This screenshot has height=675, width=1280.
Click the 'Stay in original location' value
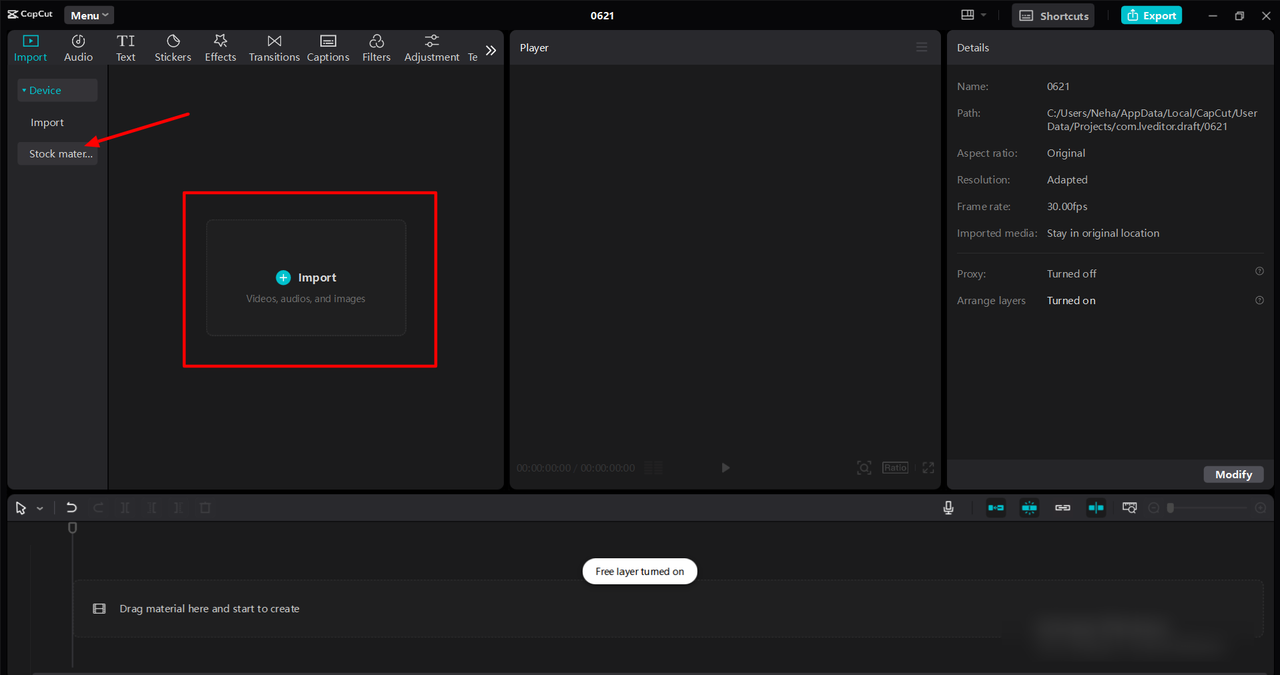click(x=1103, y=233)
